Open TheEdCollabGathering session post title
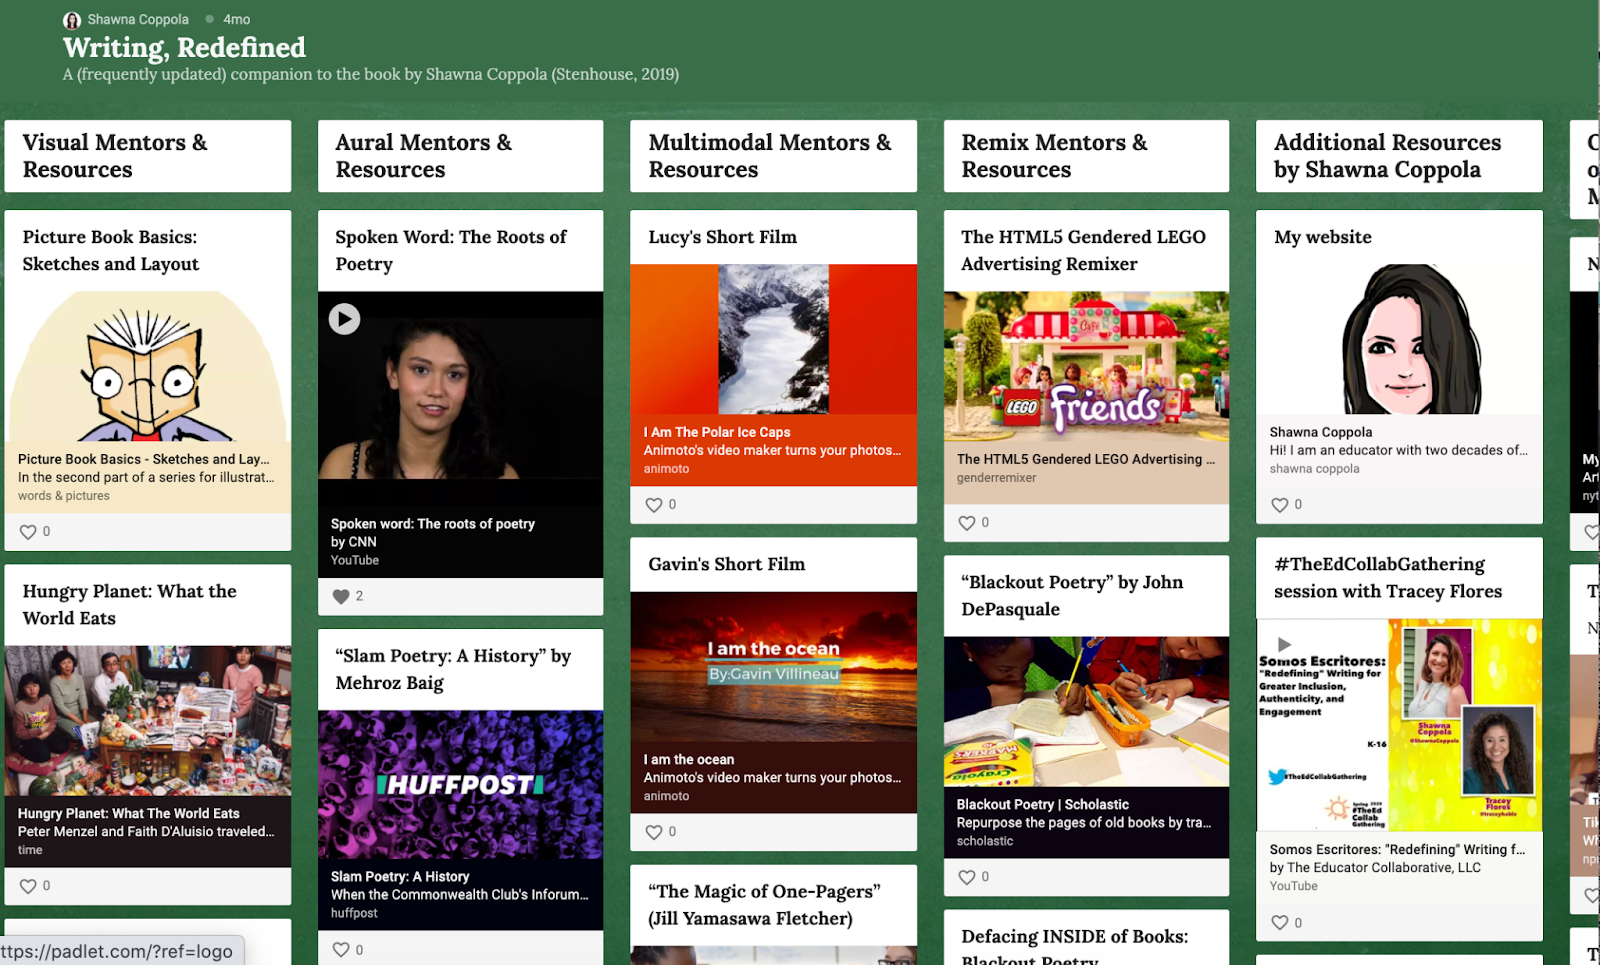The image size is (1600, 965). [x=1388, y=578]
